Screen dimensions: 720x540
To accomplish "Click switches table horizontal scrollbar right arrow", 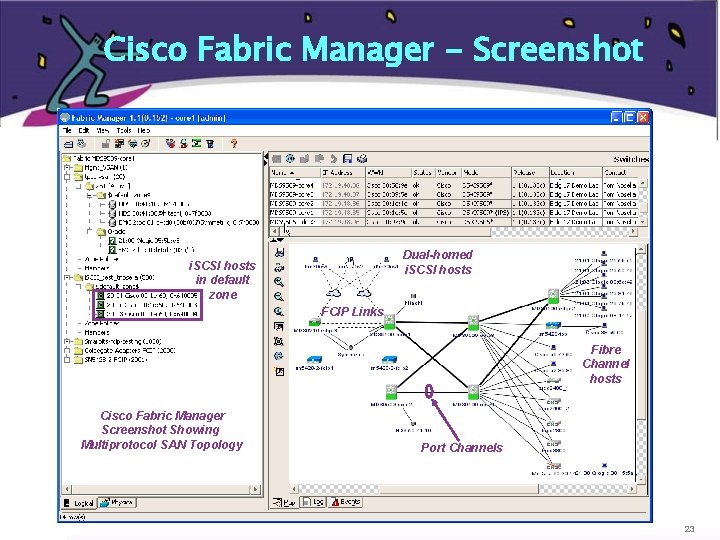I will 634,231.
